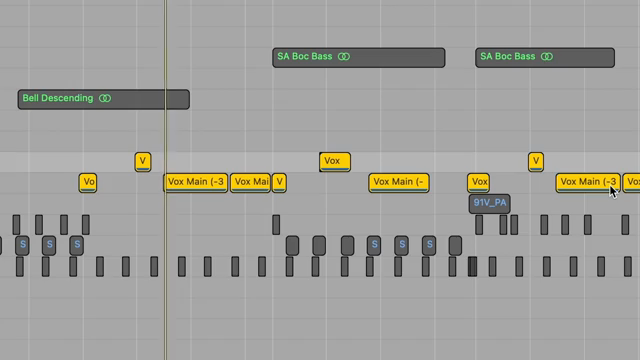The width and height of the screenshot is (640, 360).
Task: Click the first V region on highlighted track
Action: 143,162
